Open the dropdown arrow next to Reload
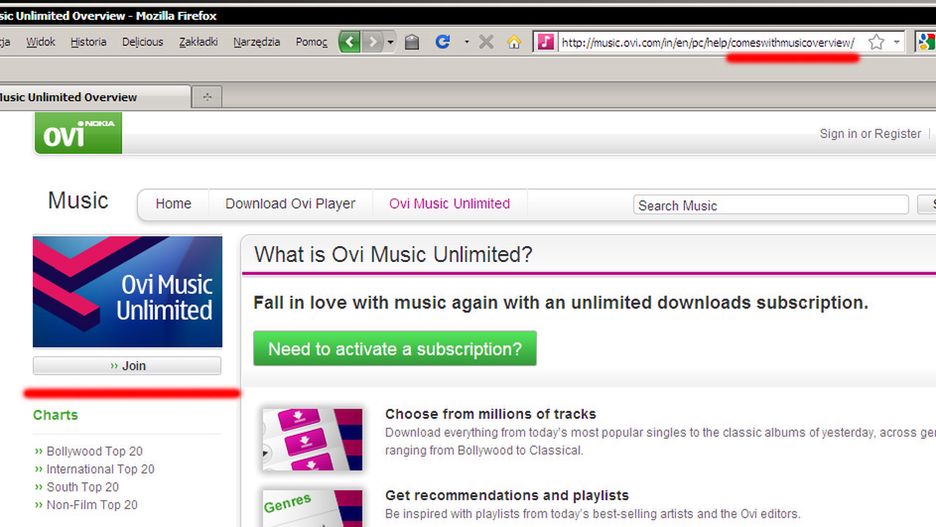936x527 pixels. coord(466,42)
